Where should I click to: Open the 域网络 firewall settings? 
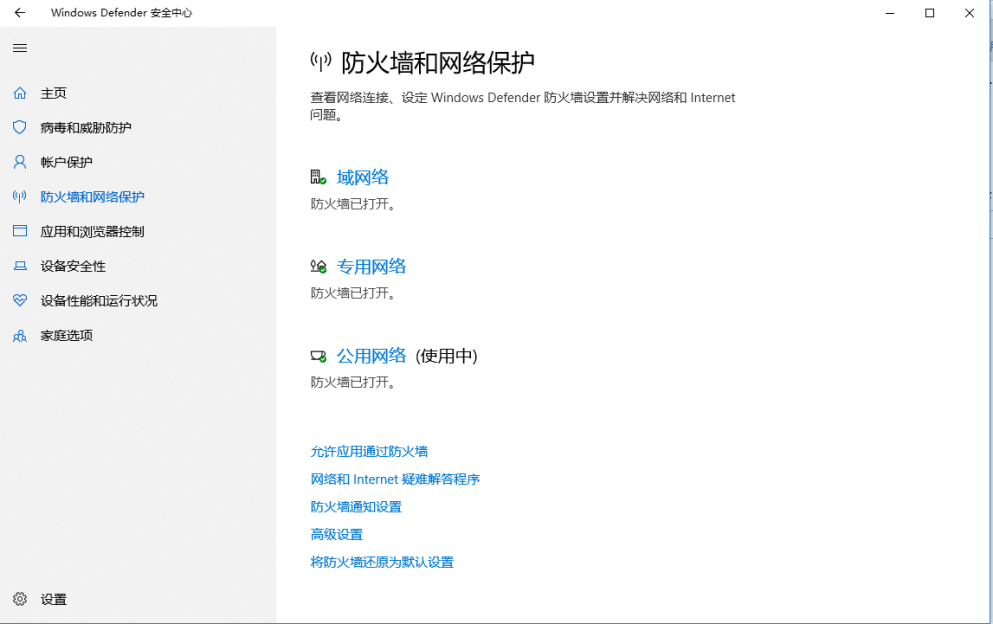pyautogui.click(x=363, y=177)
